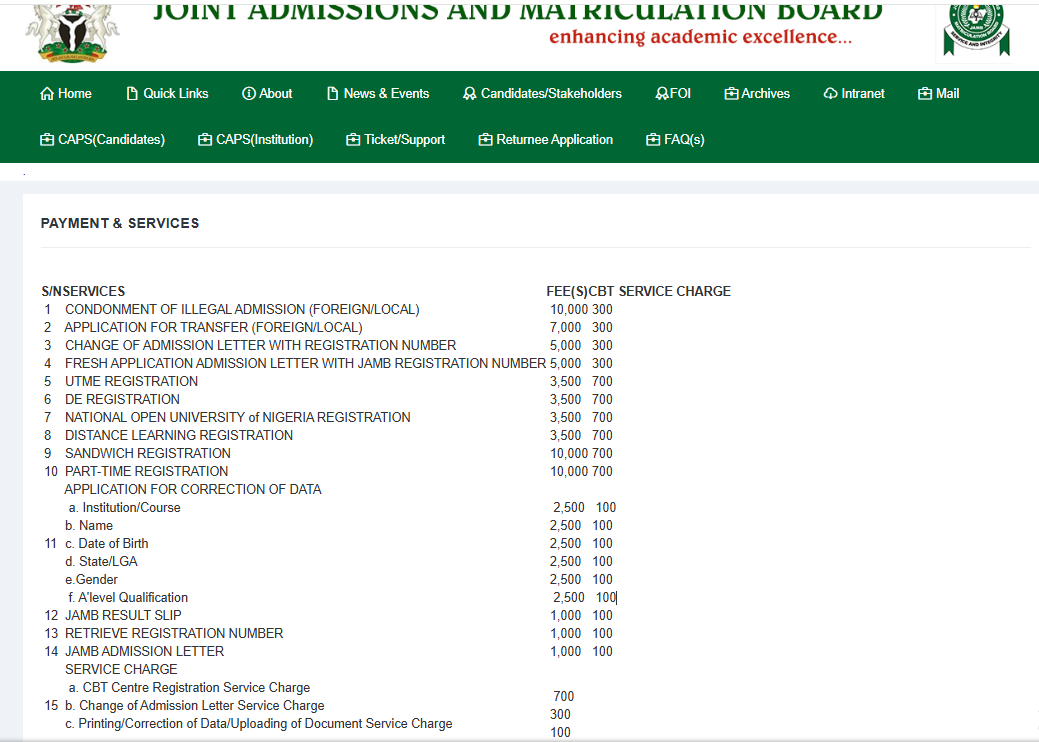Click the 10,000 fee for SANDWICH REGISTRATION
This screenshot has width=1039, height=742.
569,453
